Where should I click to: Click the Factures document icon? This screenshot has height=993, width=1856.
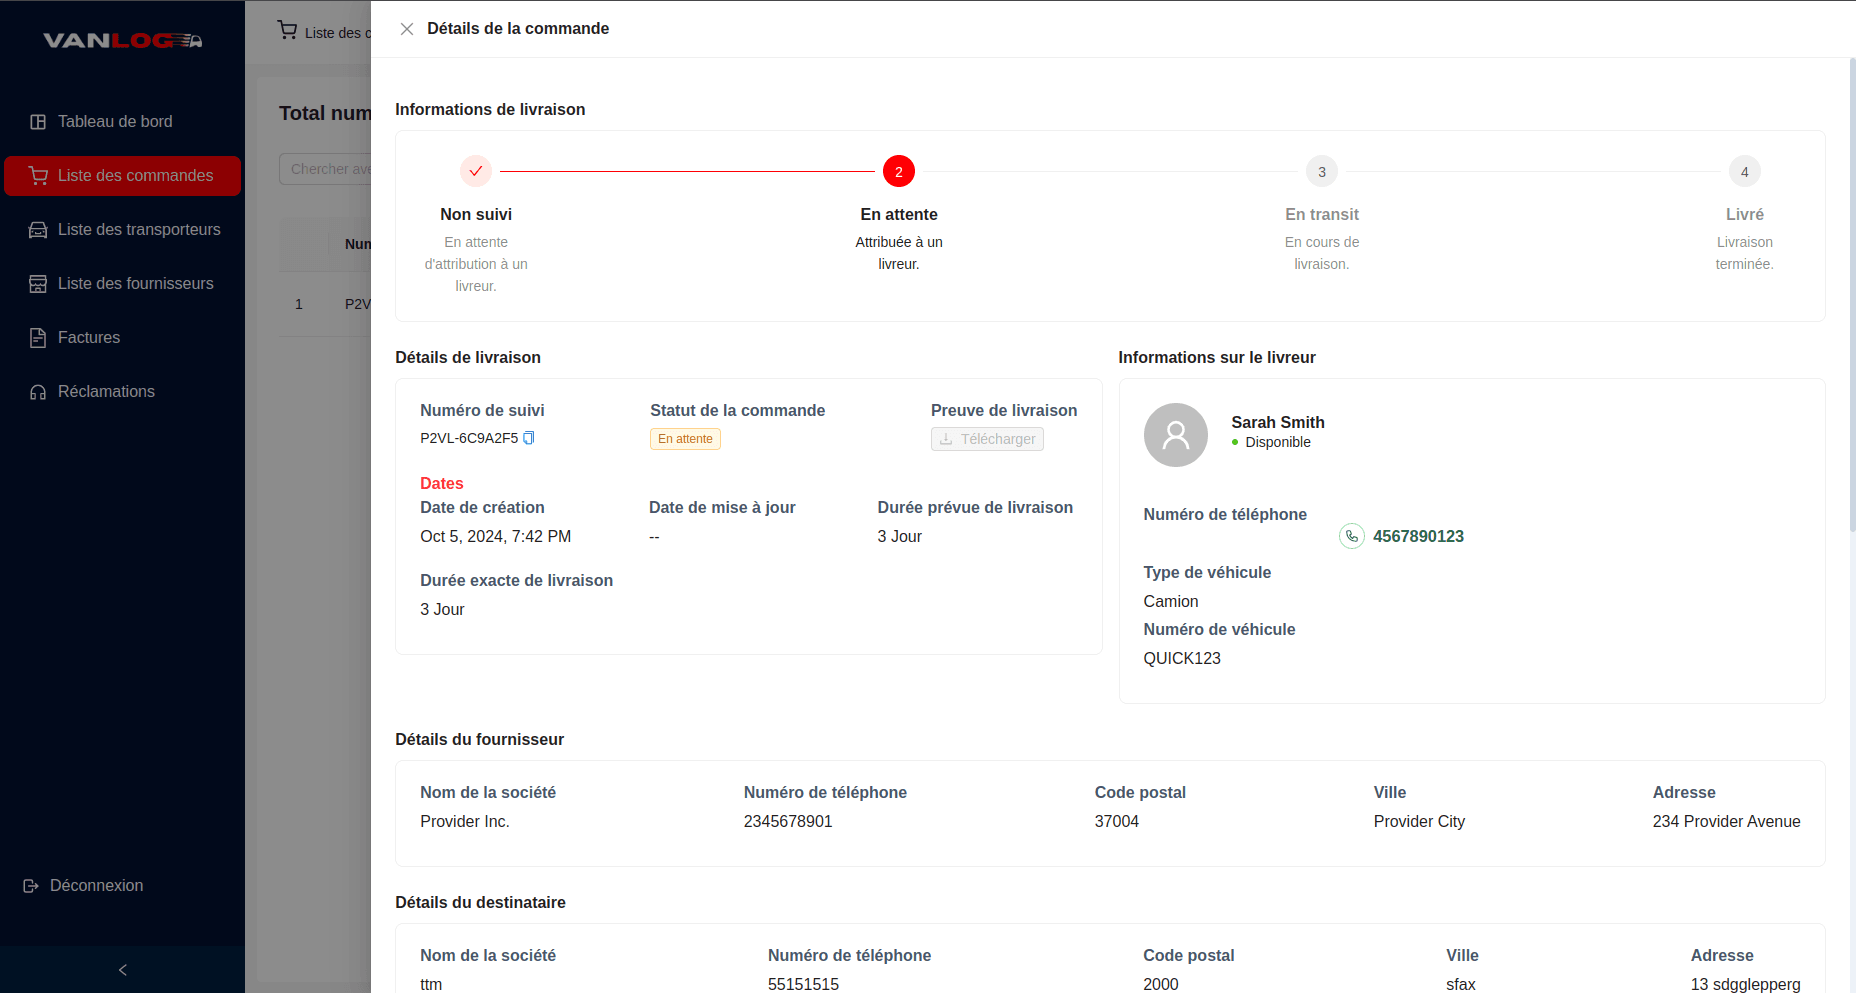click(38, 338)
